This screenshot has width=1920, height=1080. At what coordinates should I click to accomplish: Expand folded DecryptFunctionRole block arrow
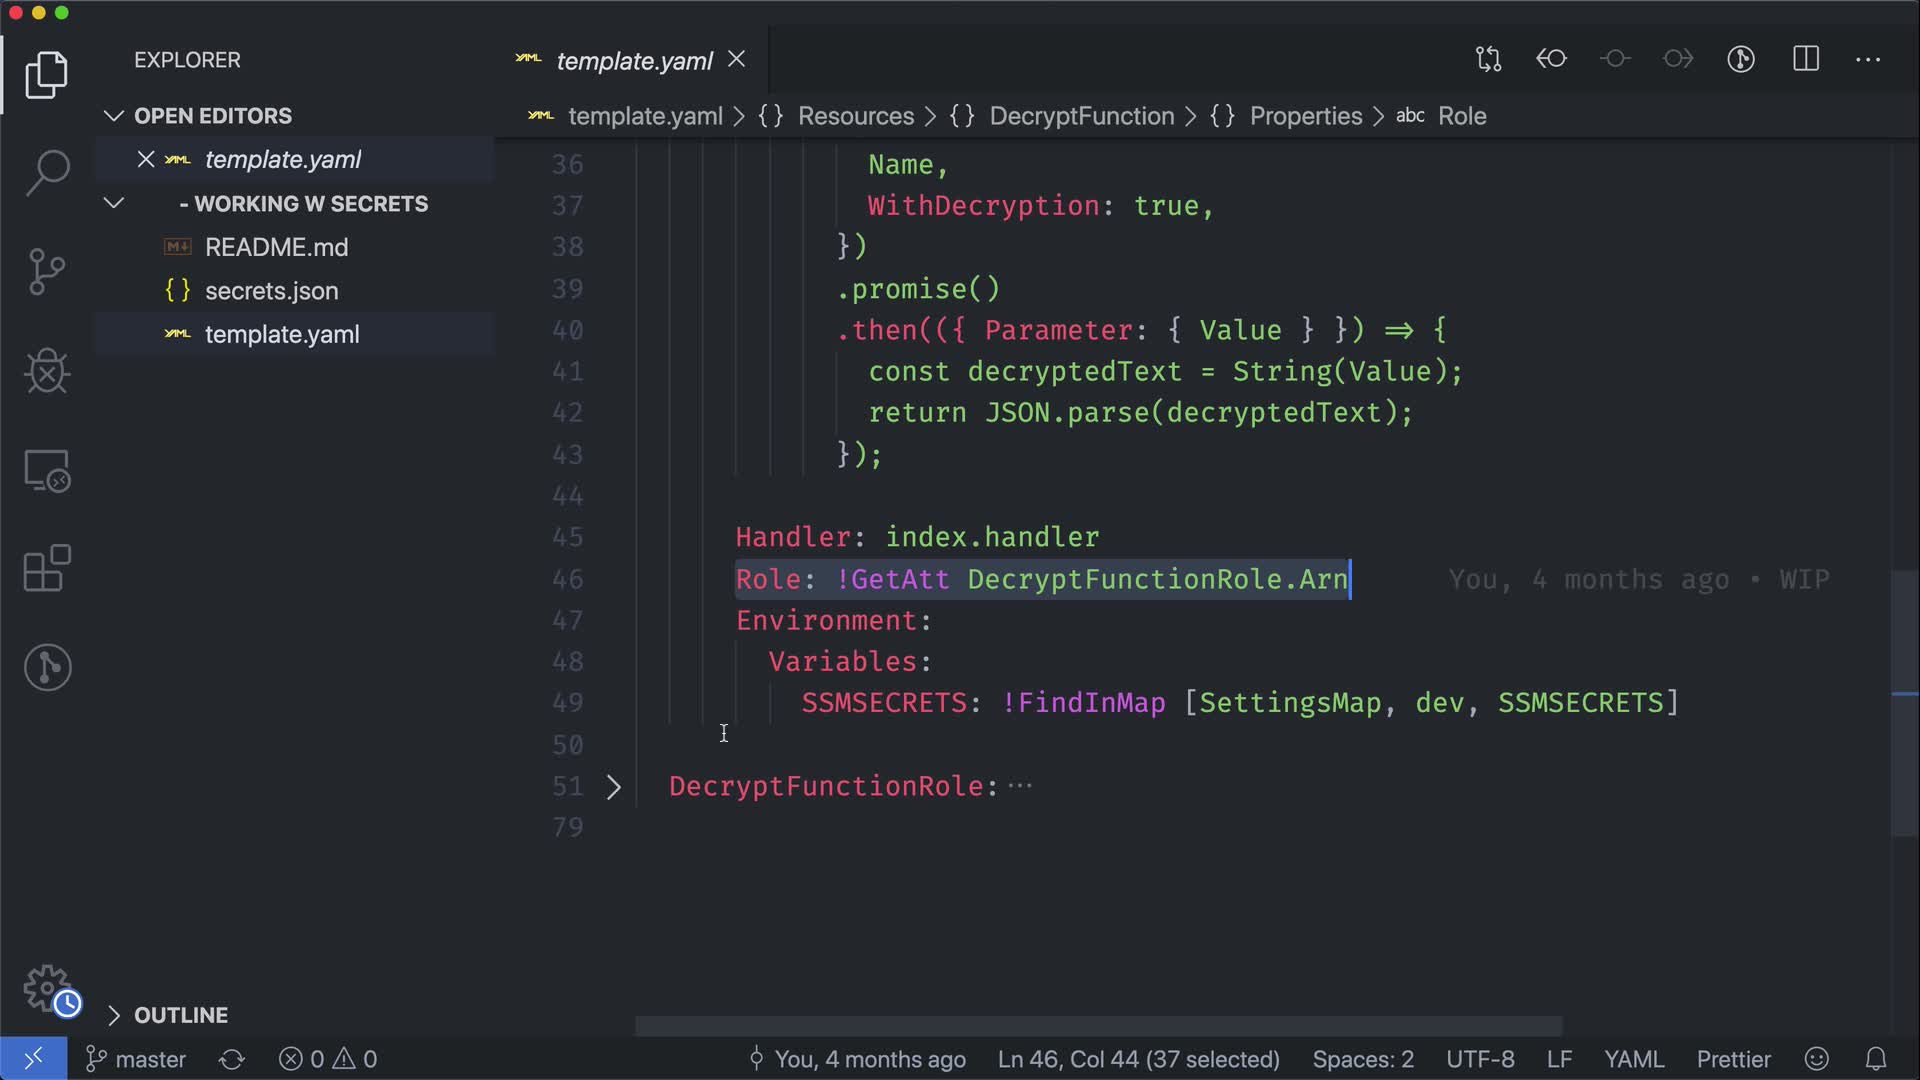(x=613, y=787)
